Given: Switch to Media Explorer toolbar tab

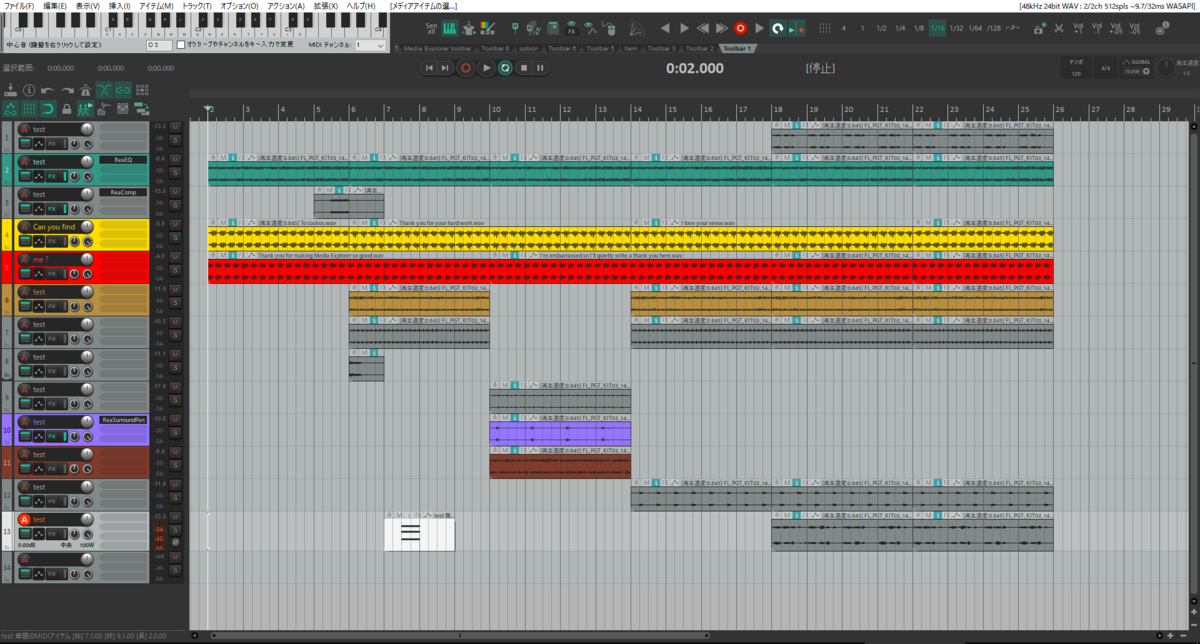Looking at the screenshot, I should click(438, 48).
